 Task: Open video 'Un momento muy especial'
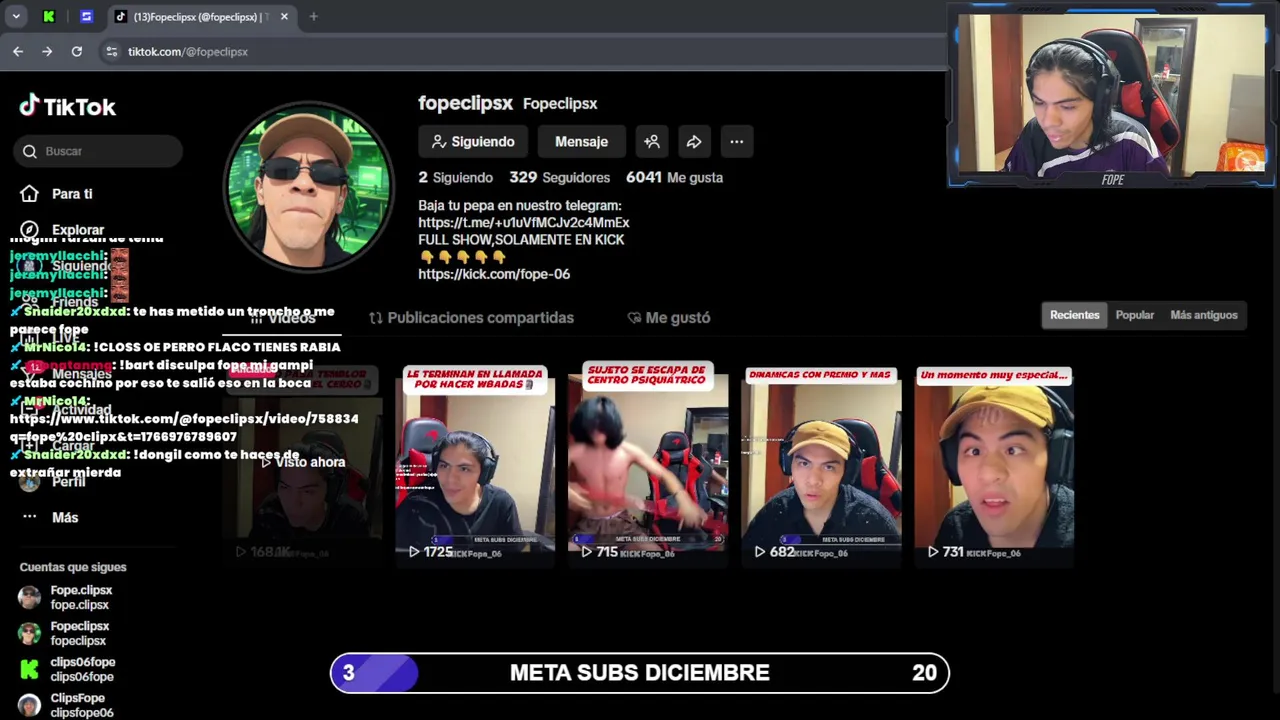tap(994, 463)
